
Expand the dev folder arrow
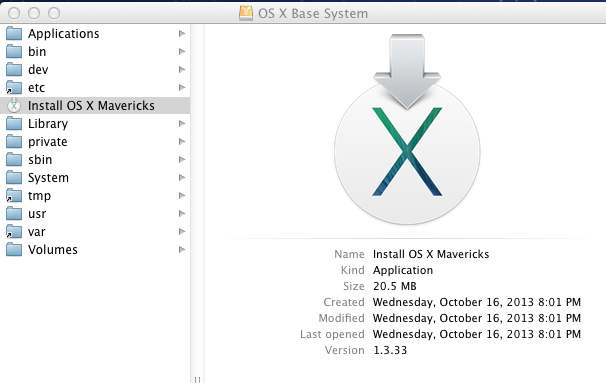(x=182, y=70)
